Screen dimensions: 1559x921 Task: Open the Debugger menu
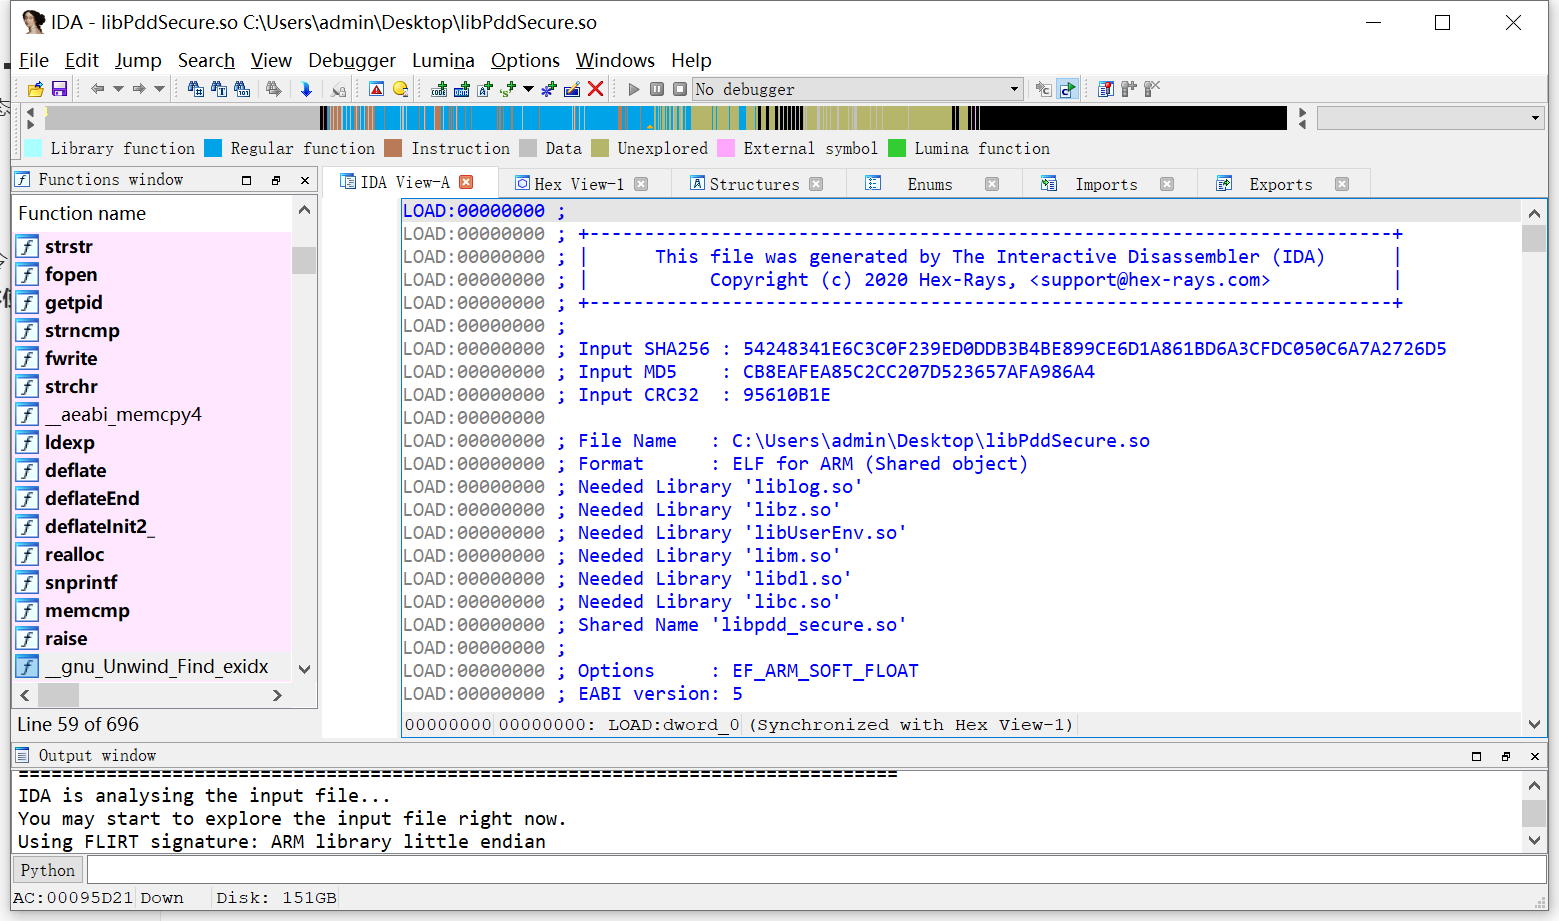pos(352,61)
